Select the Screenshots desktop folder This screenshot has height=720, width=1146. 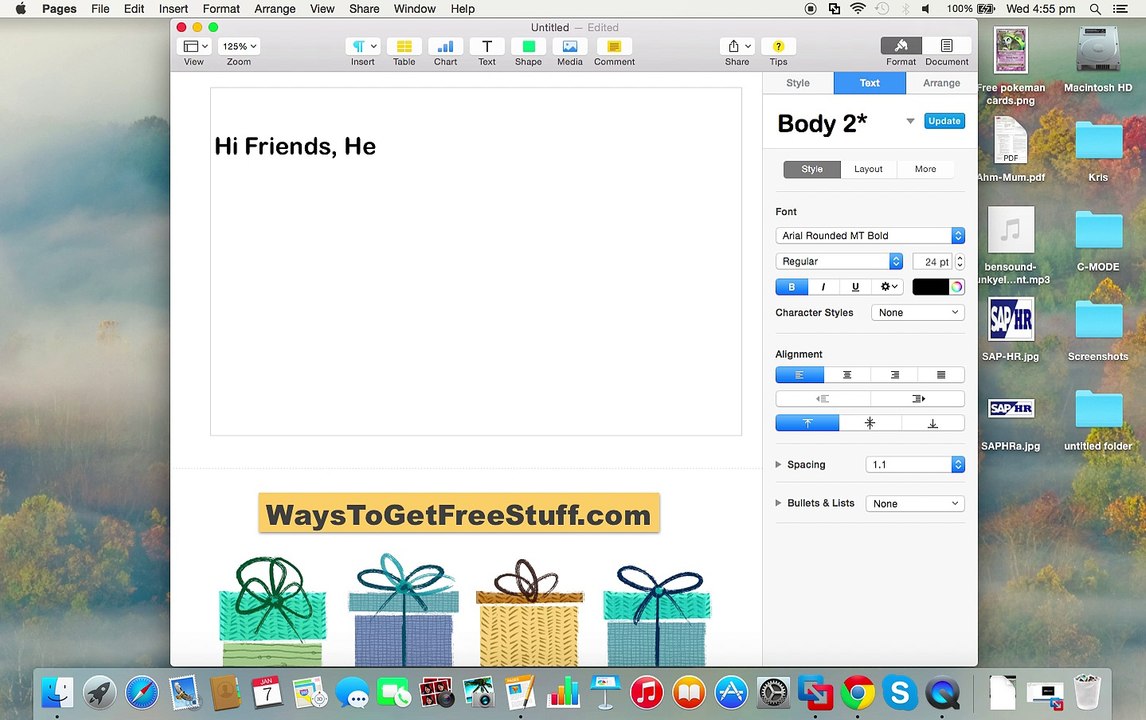point(1098,329)
